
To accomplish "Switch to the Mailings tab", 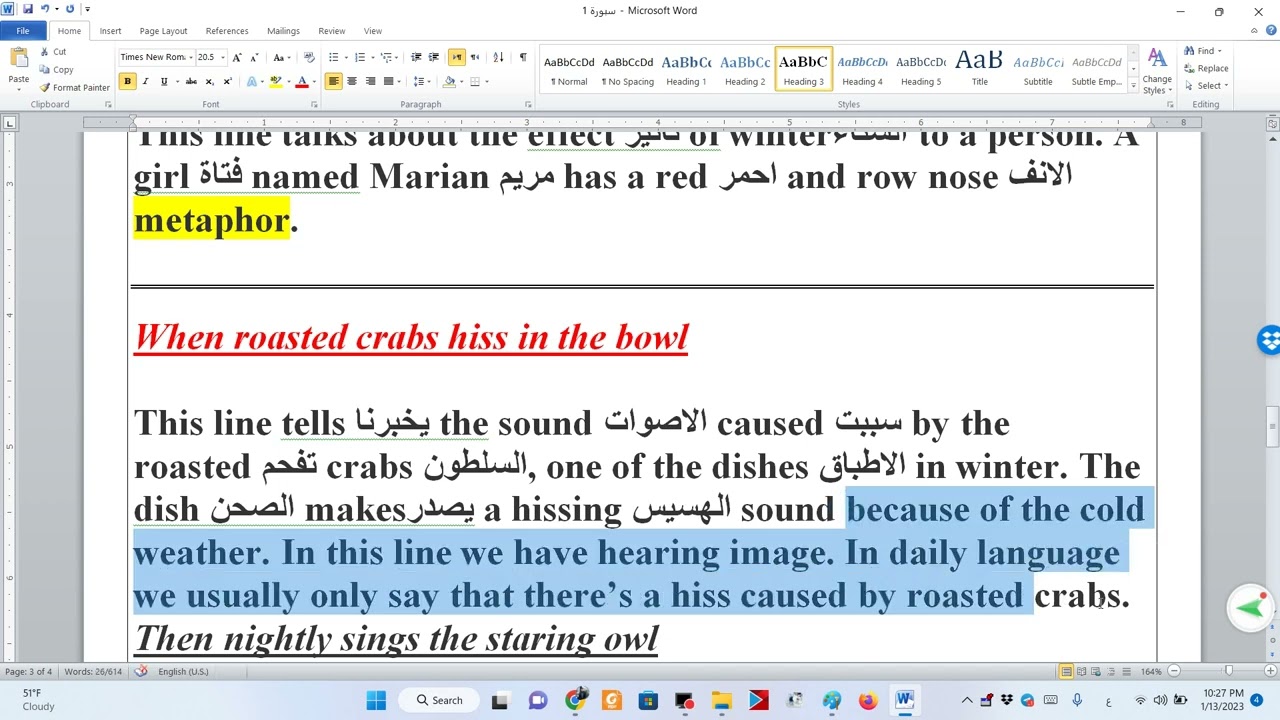I will click(x=283, y=31).
